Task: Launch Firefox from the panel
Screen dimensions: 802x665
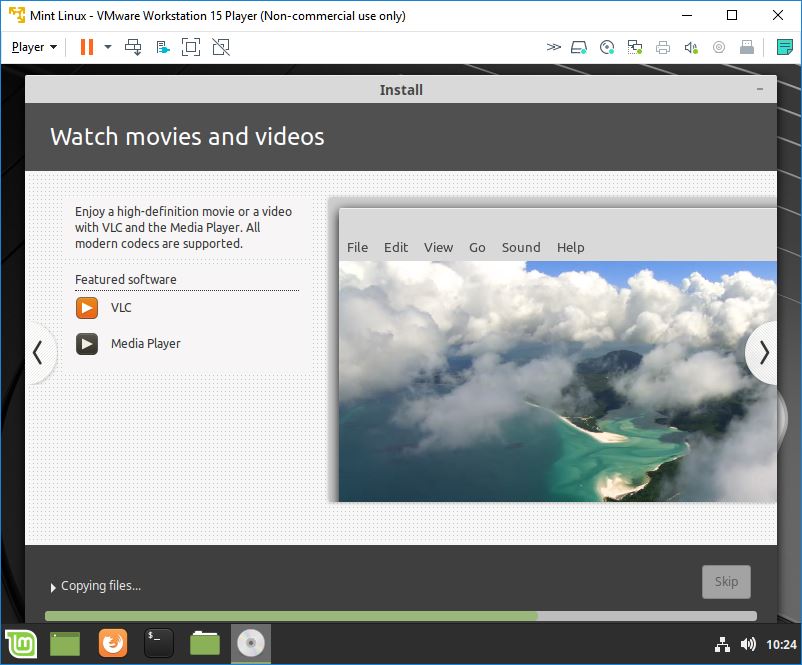Action: point(113,643)
